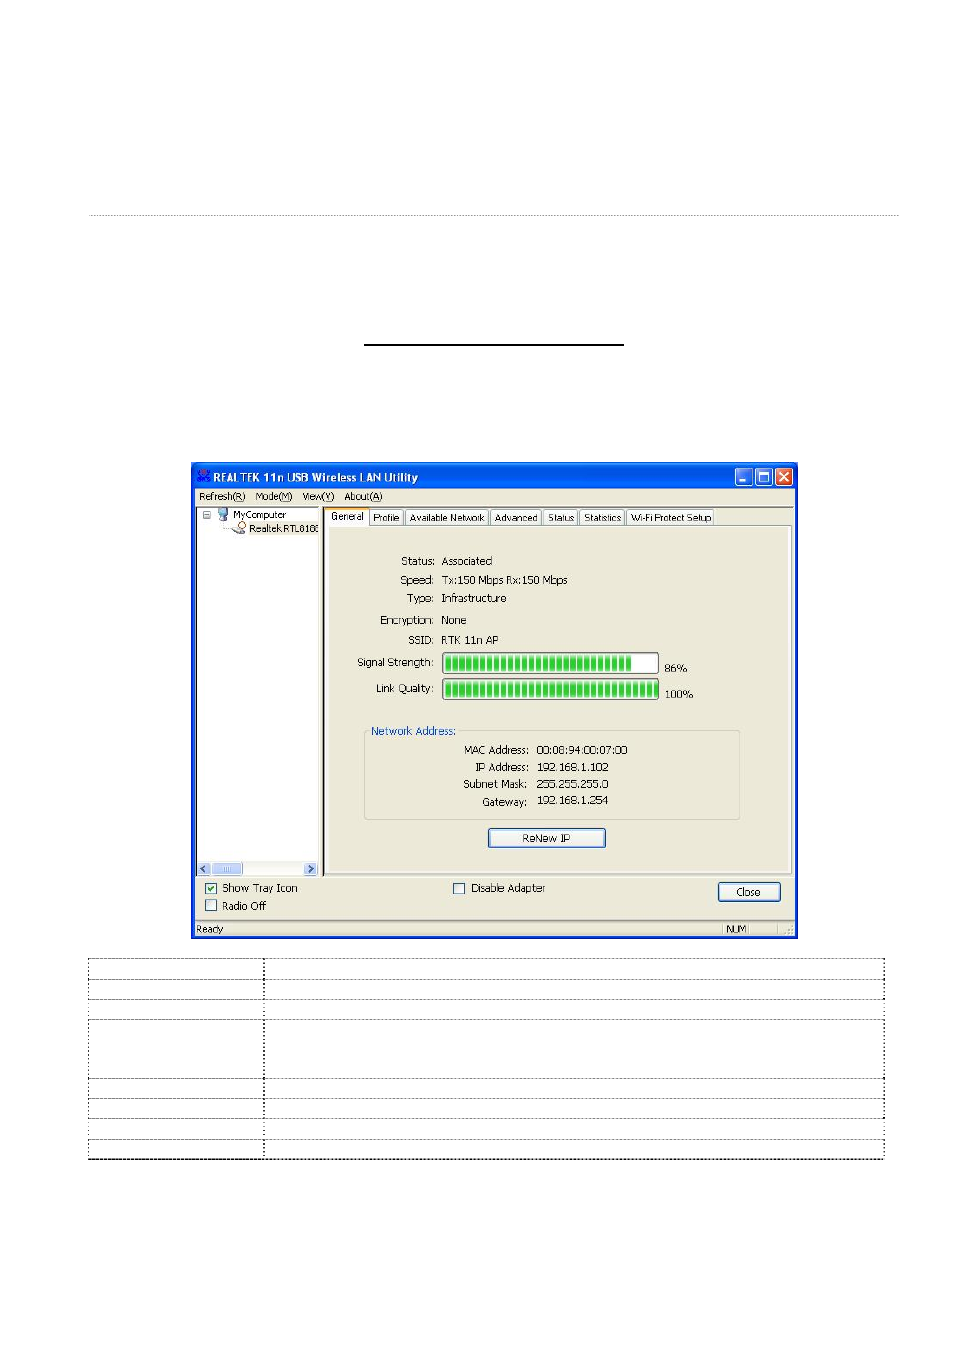Image resolution: width=954 pixels, height=1350 pixels.
Task: Click the ReNew IP button
Action: tap(546, 838)
